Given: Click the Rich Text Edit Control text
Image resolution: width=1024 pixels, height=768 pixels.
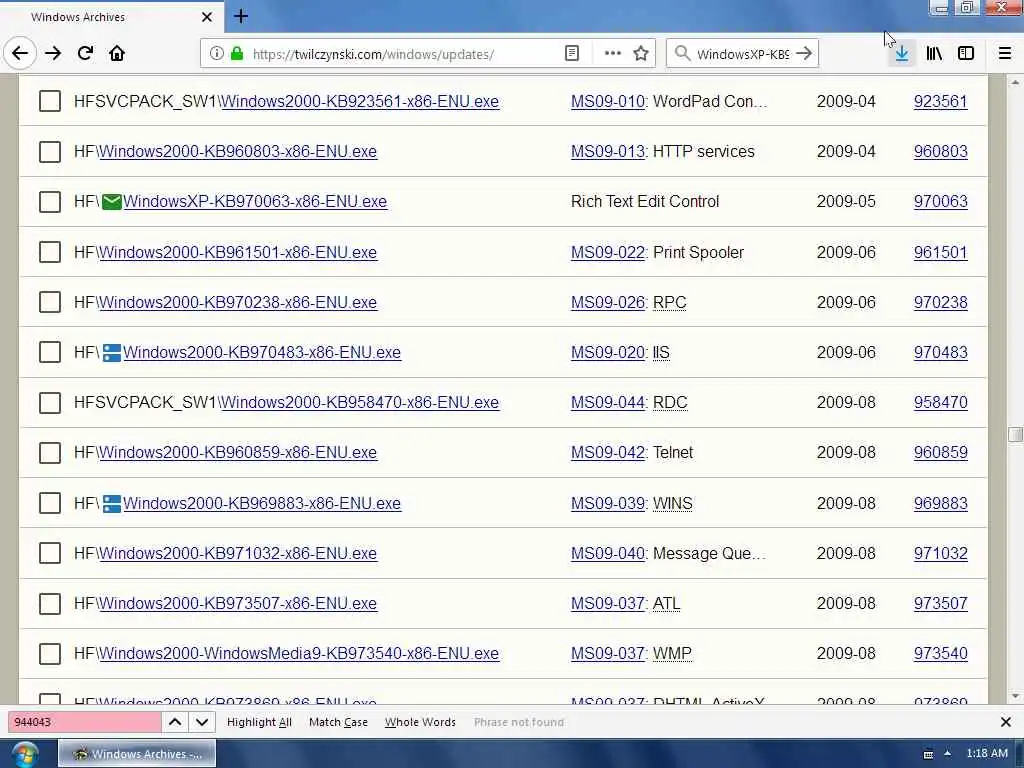Looking at the screenshot, I should [645, 202].
